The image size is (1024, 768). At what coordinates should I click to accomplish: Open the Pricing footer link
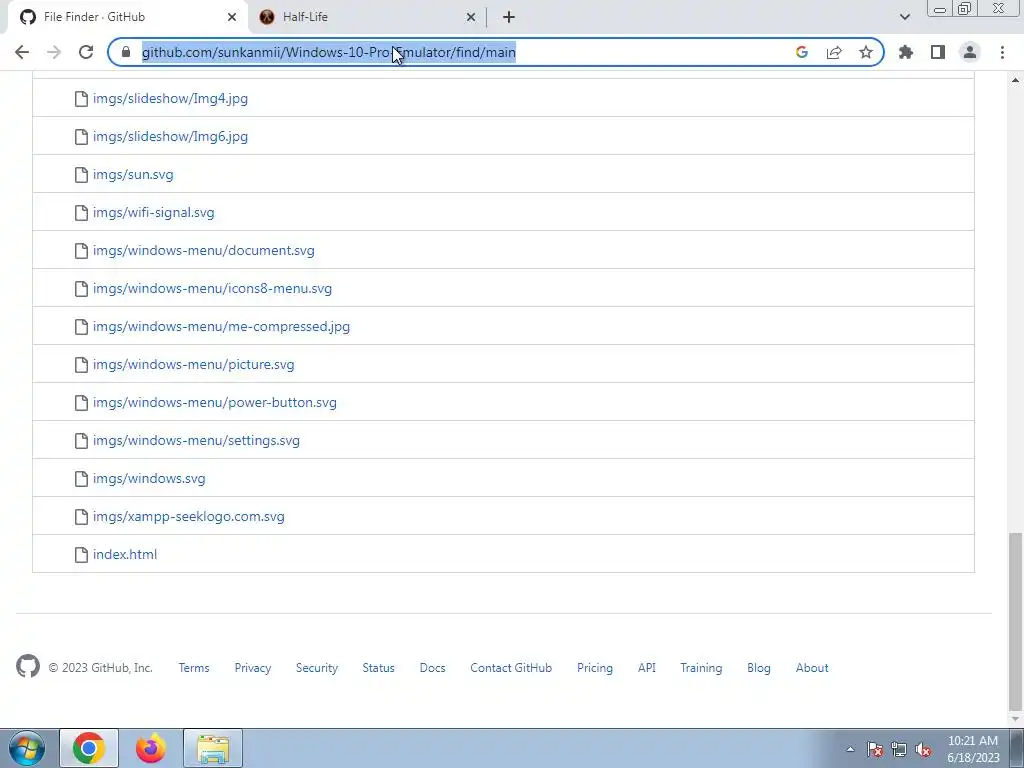tap(595, 668)
